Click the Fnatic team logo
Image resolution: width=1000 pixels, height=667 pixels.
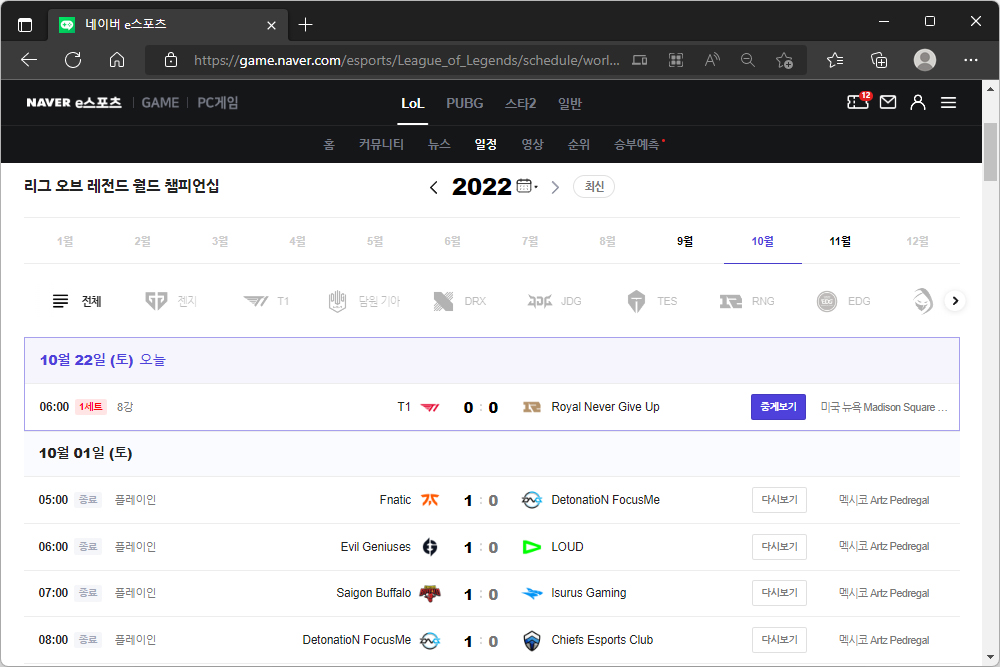(x=430, y=500)
